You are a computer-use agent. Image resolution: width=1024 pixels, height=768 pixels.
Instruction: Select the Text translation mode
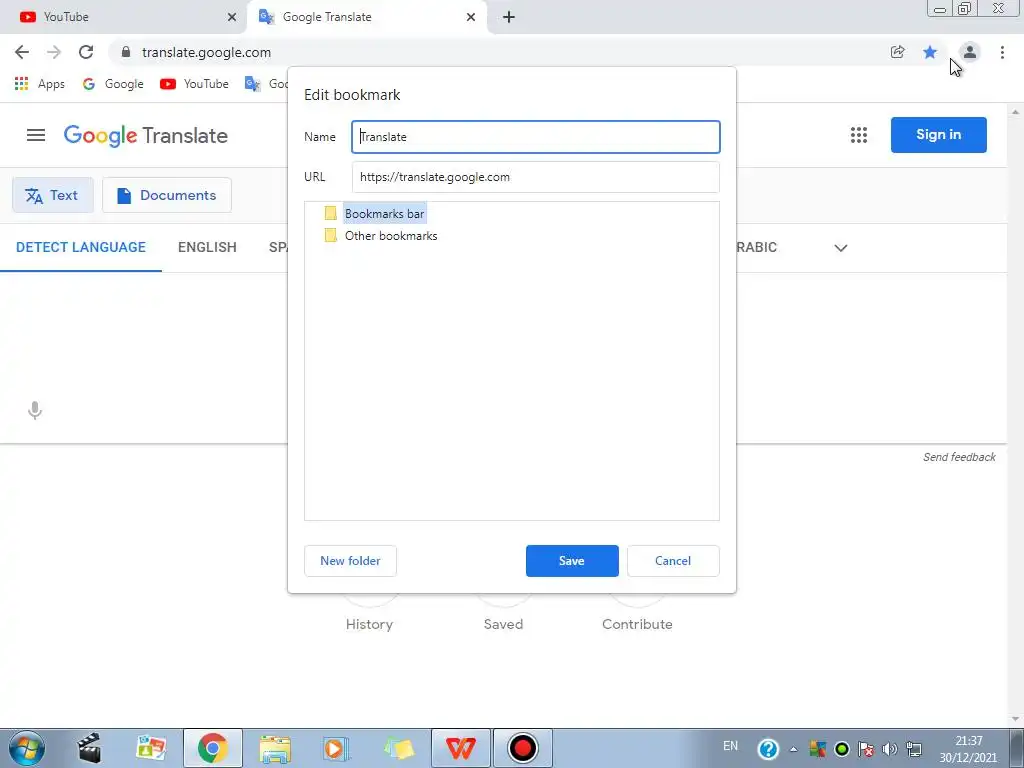pos(53,195)
